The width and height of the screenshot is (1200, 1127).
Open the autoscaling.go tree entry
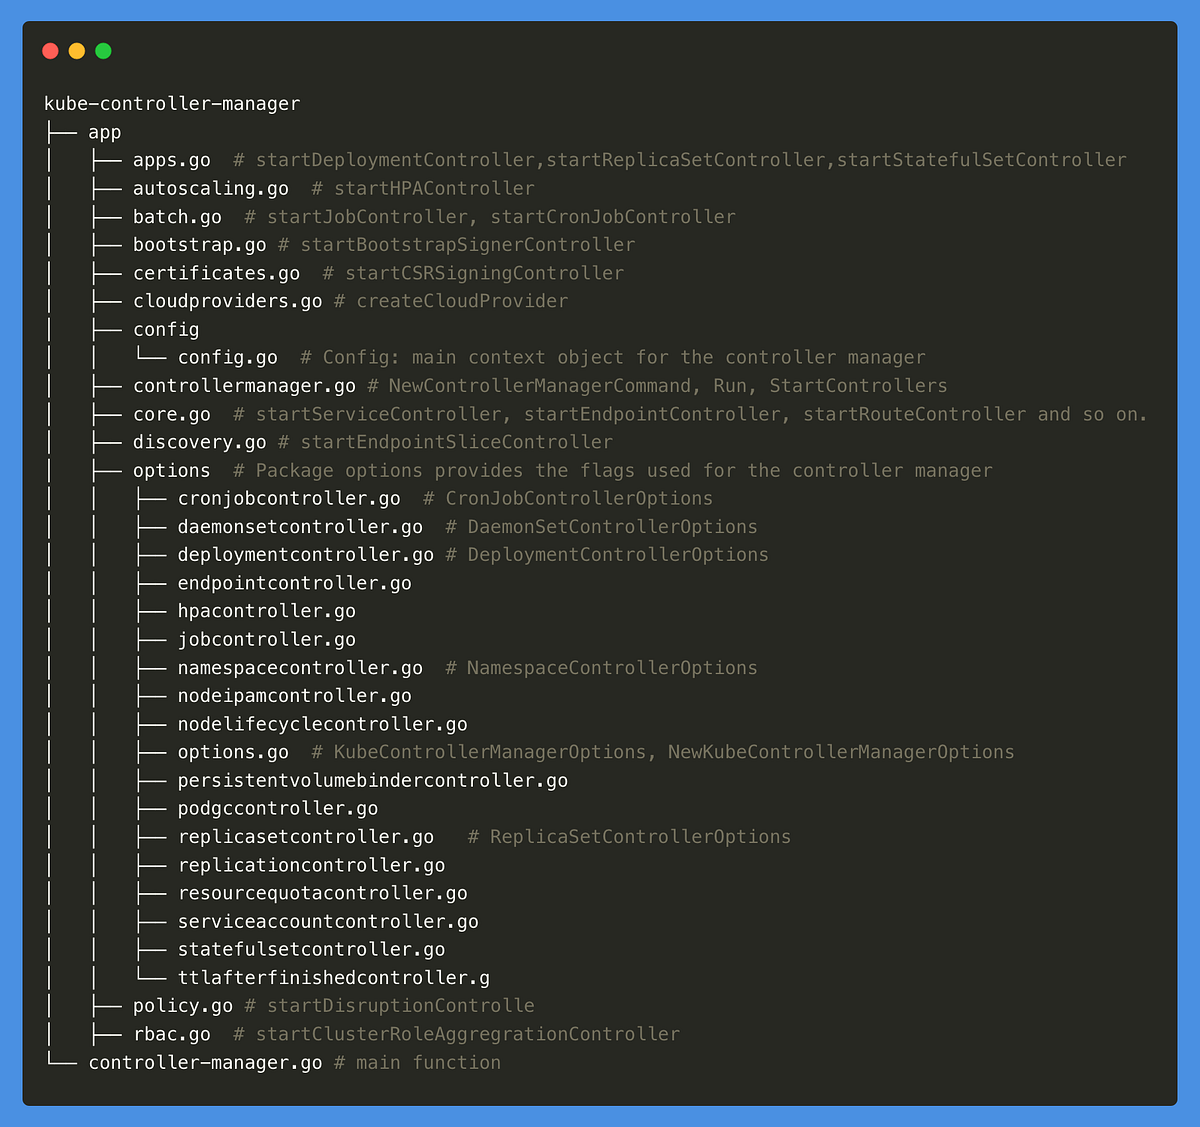point(210,188)
